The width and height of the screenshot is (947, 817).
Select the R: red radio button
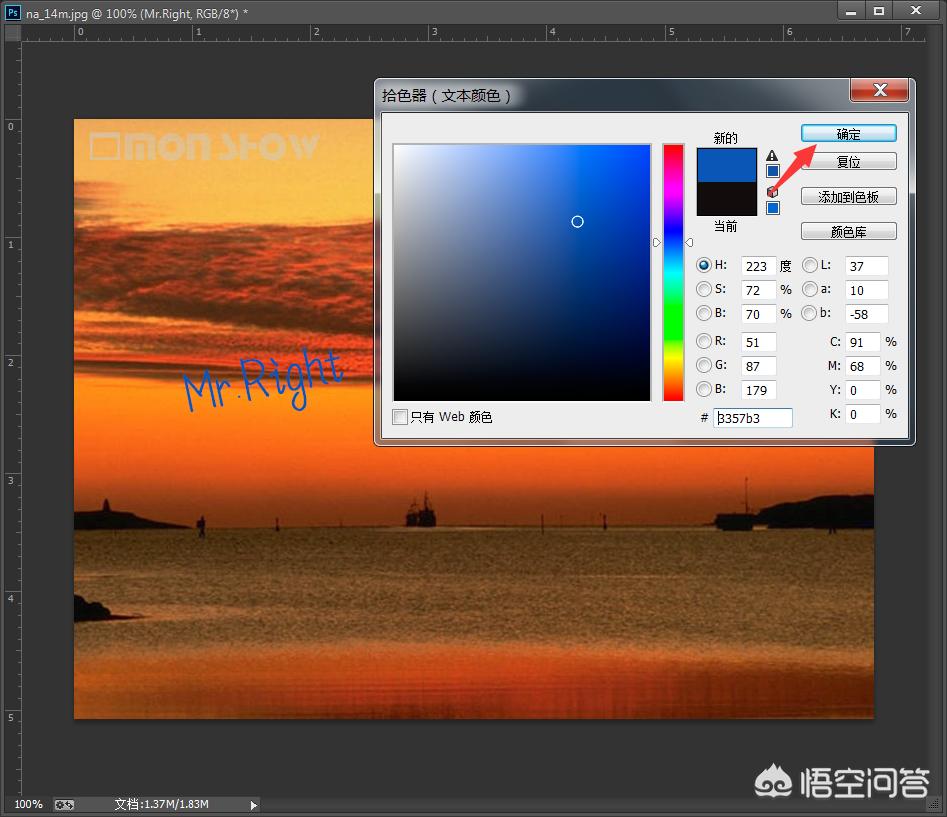click(x=704, y=342)
